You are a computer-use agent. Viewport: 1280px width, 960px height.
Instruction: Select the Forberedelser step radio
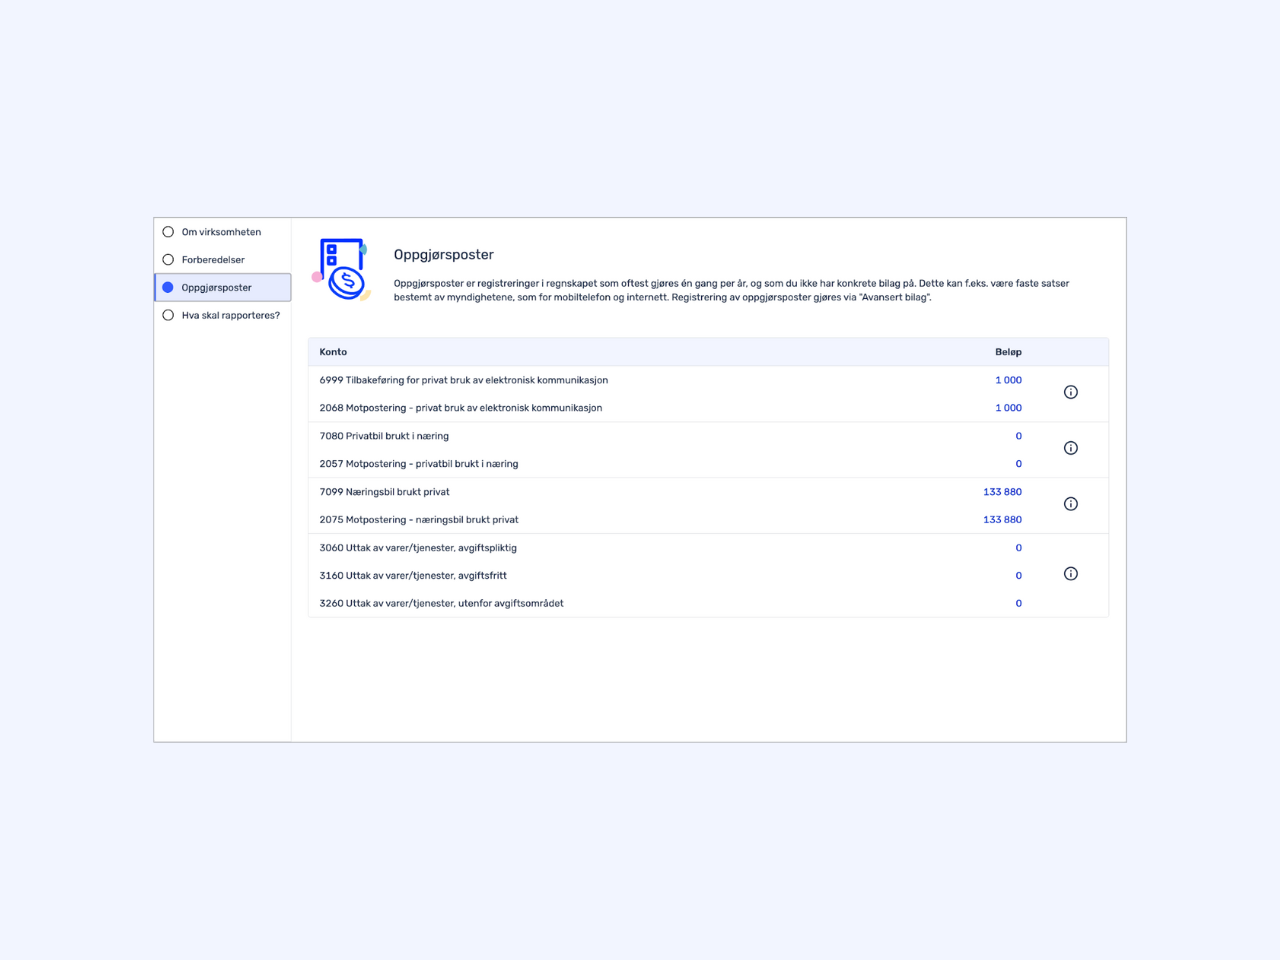coord(168,260)
